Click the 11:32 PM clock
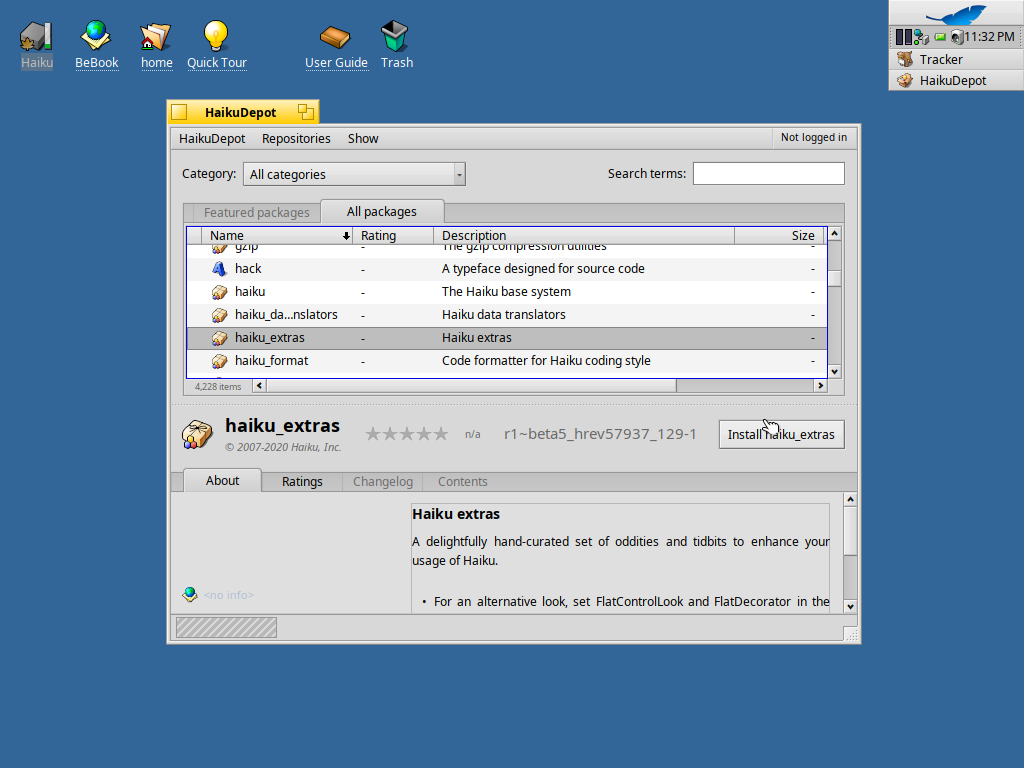The image size is (1024, 768). tap(989, 37)
